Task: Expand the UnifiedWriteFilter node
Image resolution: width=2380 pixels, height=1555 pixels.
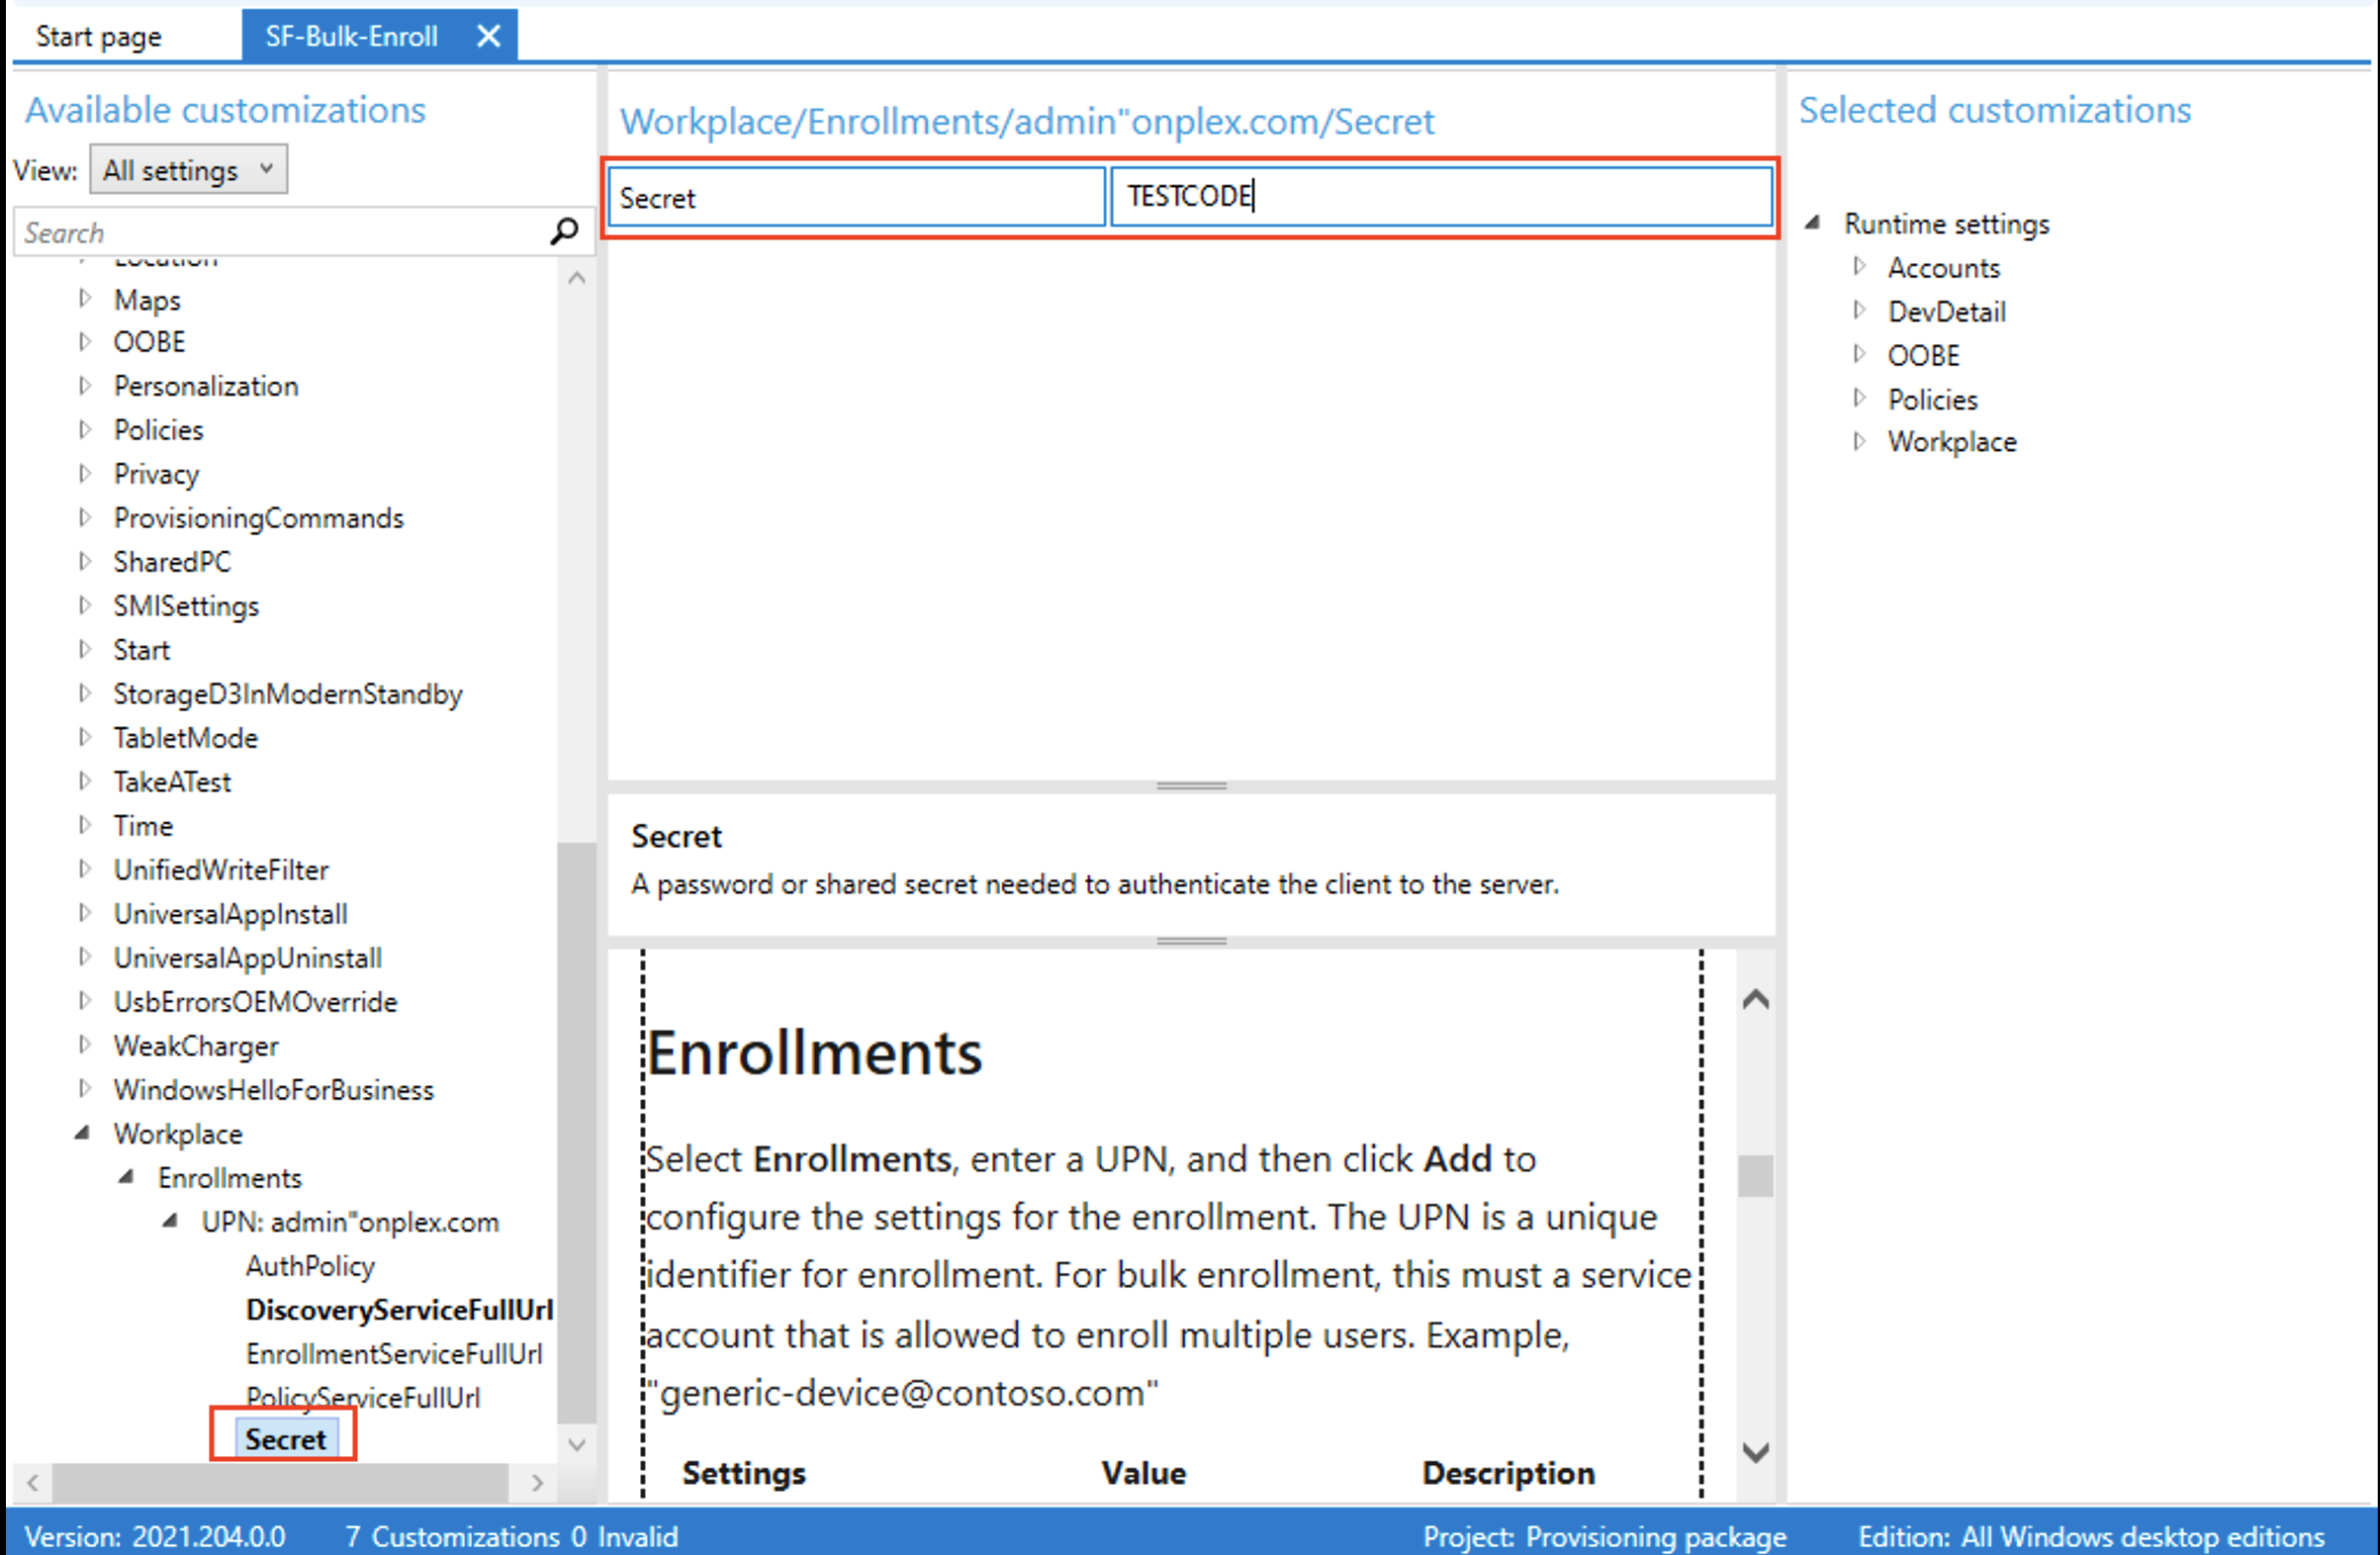Action: coord(85,869)
